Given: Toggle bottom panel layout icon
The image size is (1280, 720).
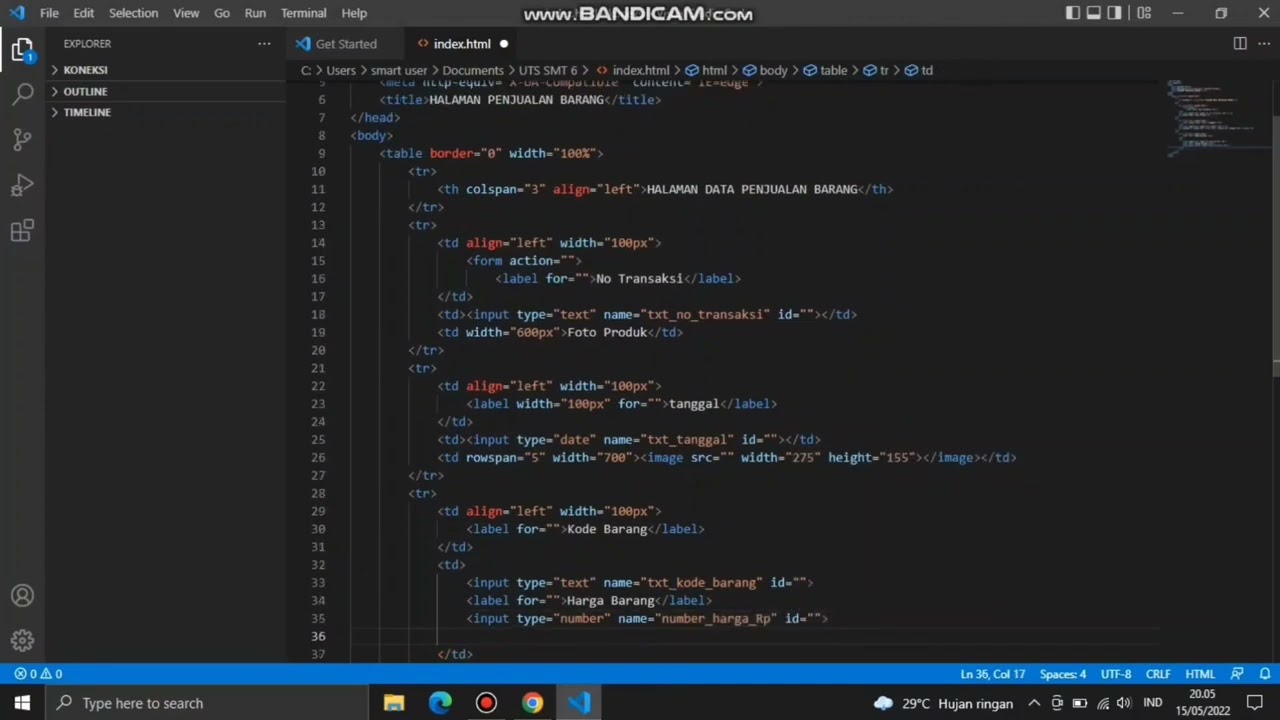Looking at the screenshot, I should 1094,13.
